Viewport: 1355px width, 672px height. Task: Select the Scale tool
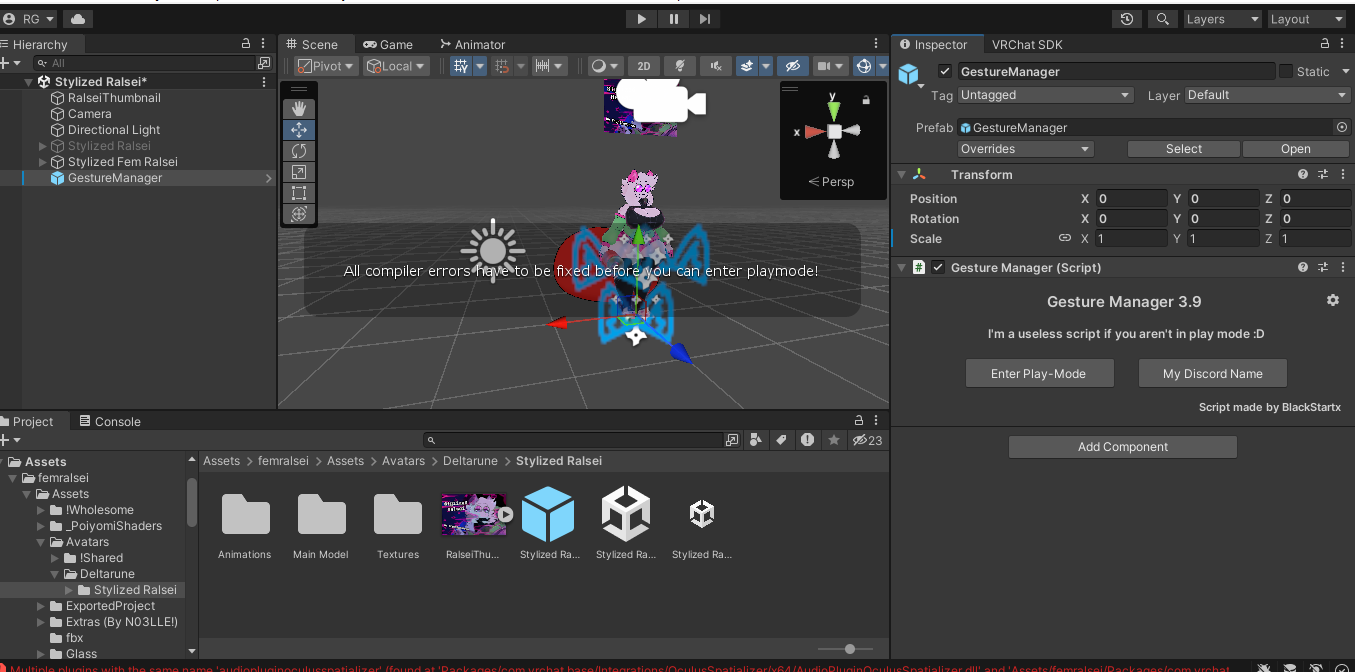tap(298, 172)
